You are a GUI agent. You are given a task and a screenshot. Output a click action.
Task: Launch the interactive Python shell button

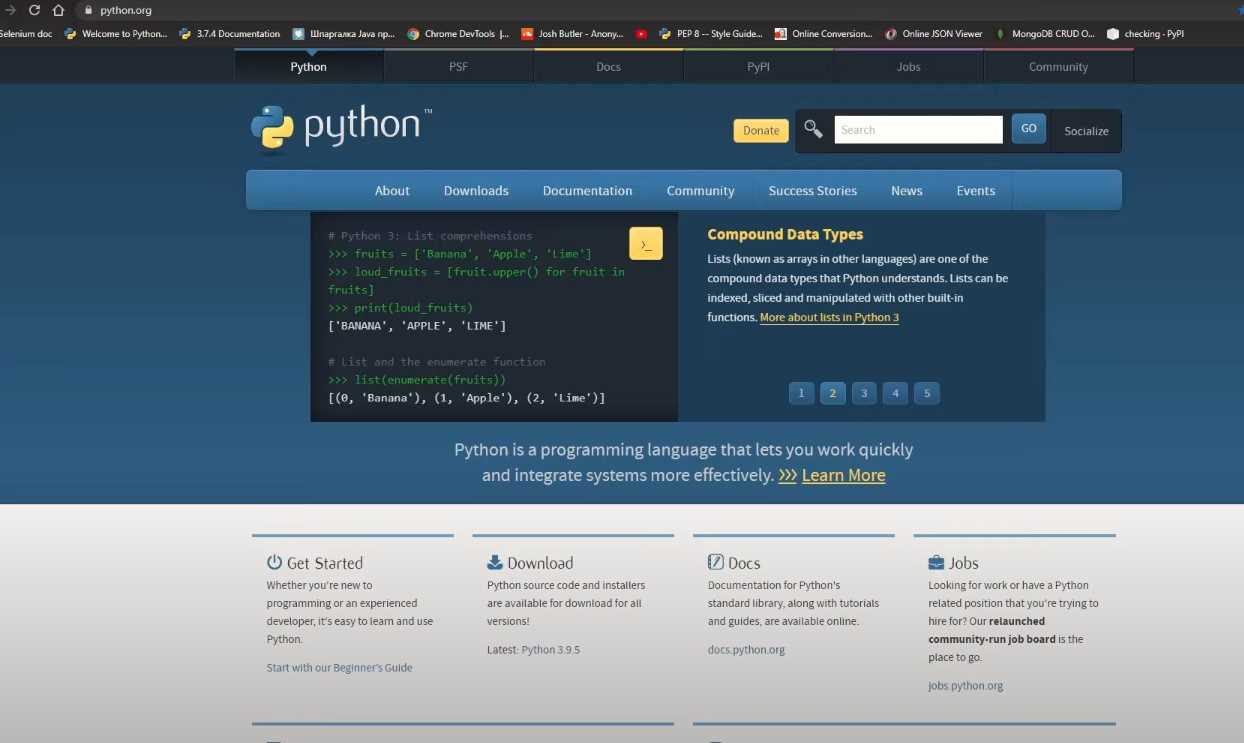(645, 243)
